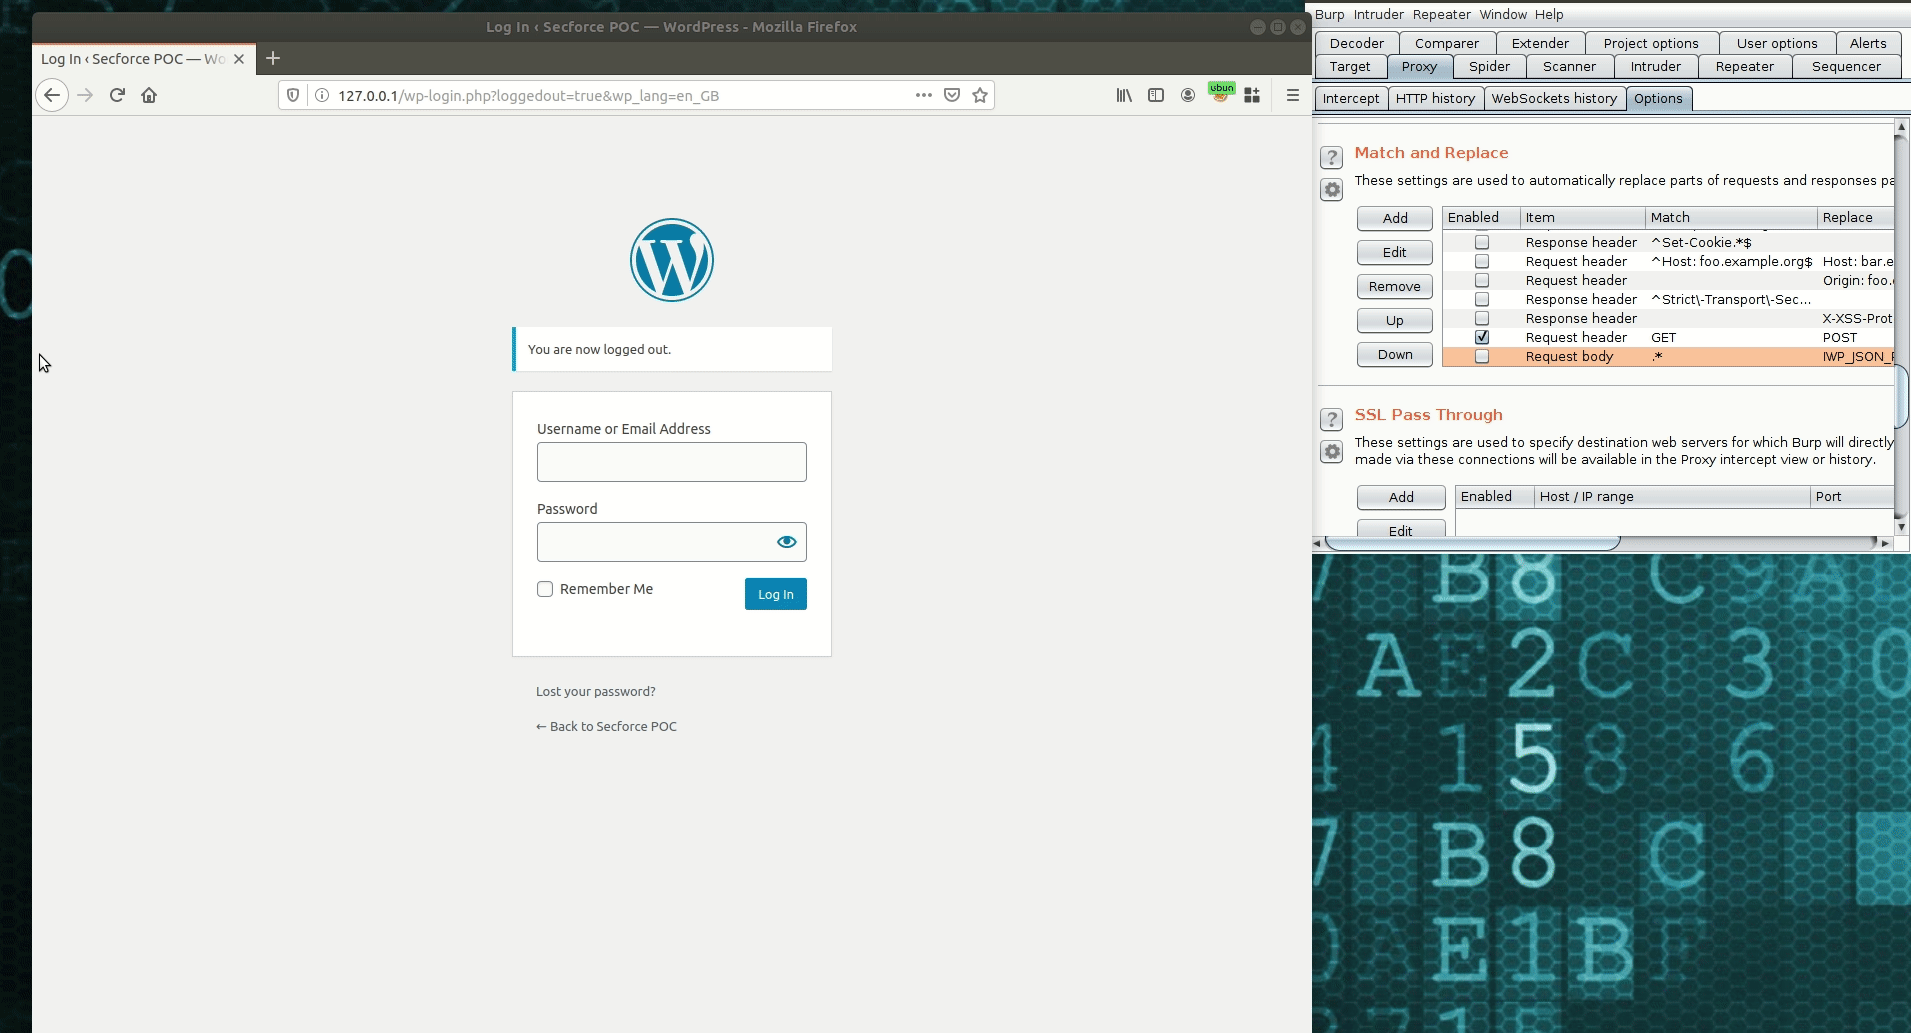
Task: Open tracking protection shield icon
Action: click(x=293, y=95)
